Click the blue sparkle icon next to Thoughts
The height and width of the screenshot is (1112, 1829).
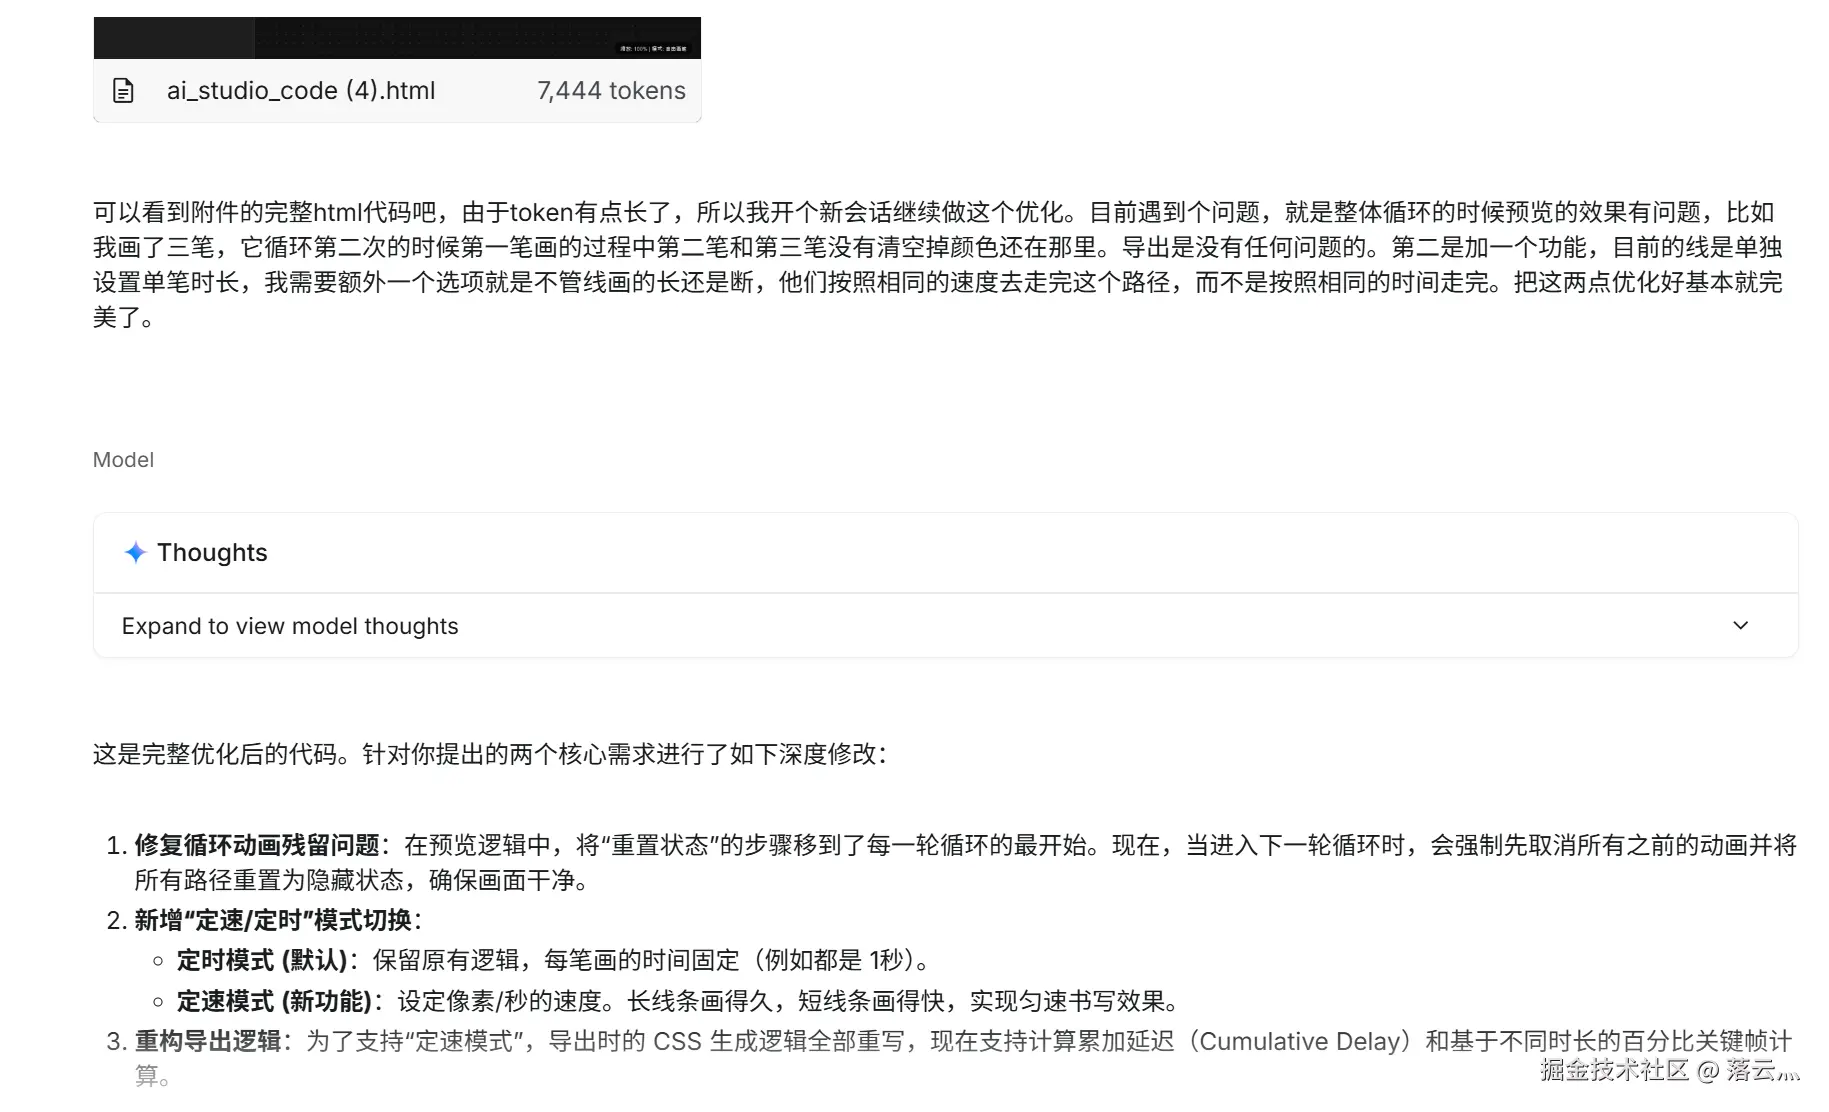[135, 552]
